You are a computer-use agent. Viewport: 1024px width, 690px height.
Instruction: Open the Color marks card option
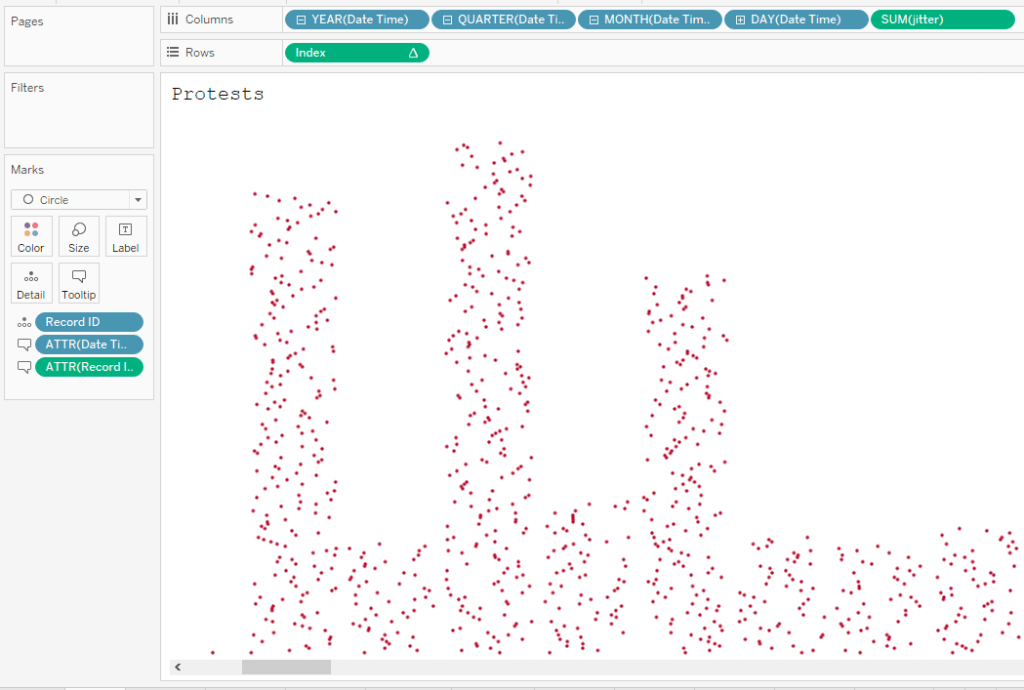click(x=31, y=236)
